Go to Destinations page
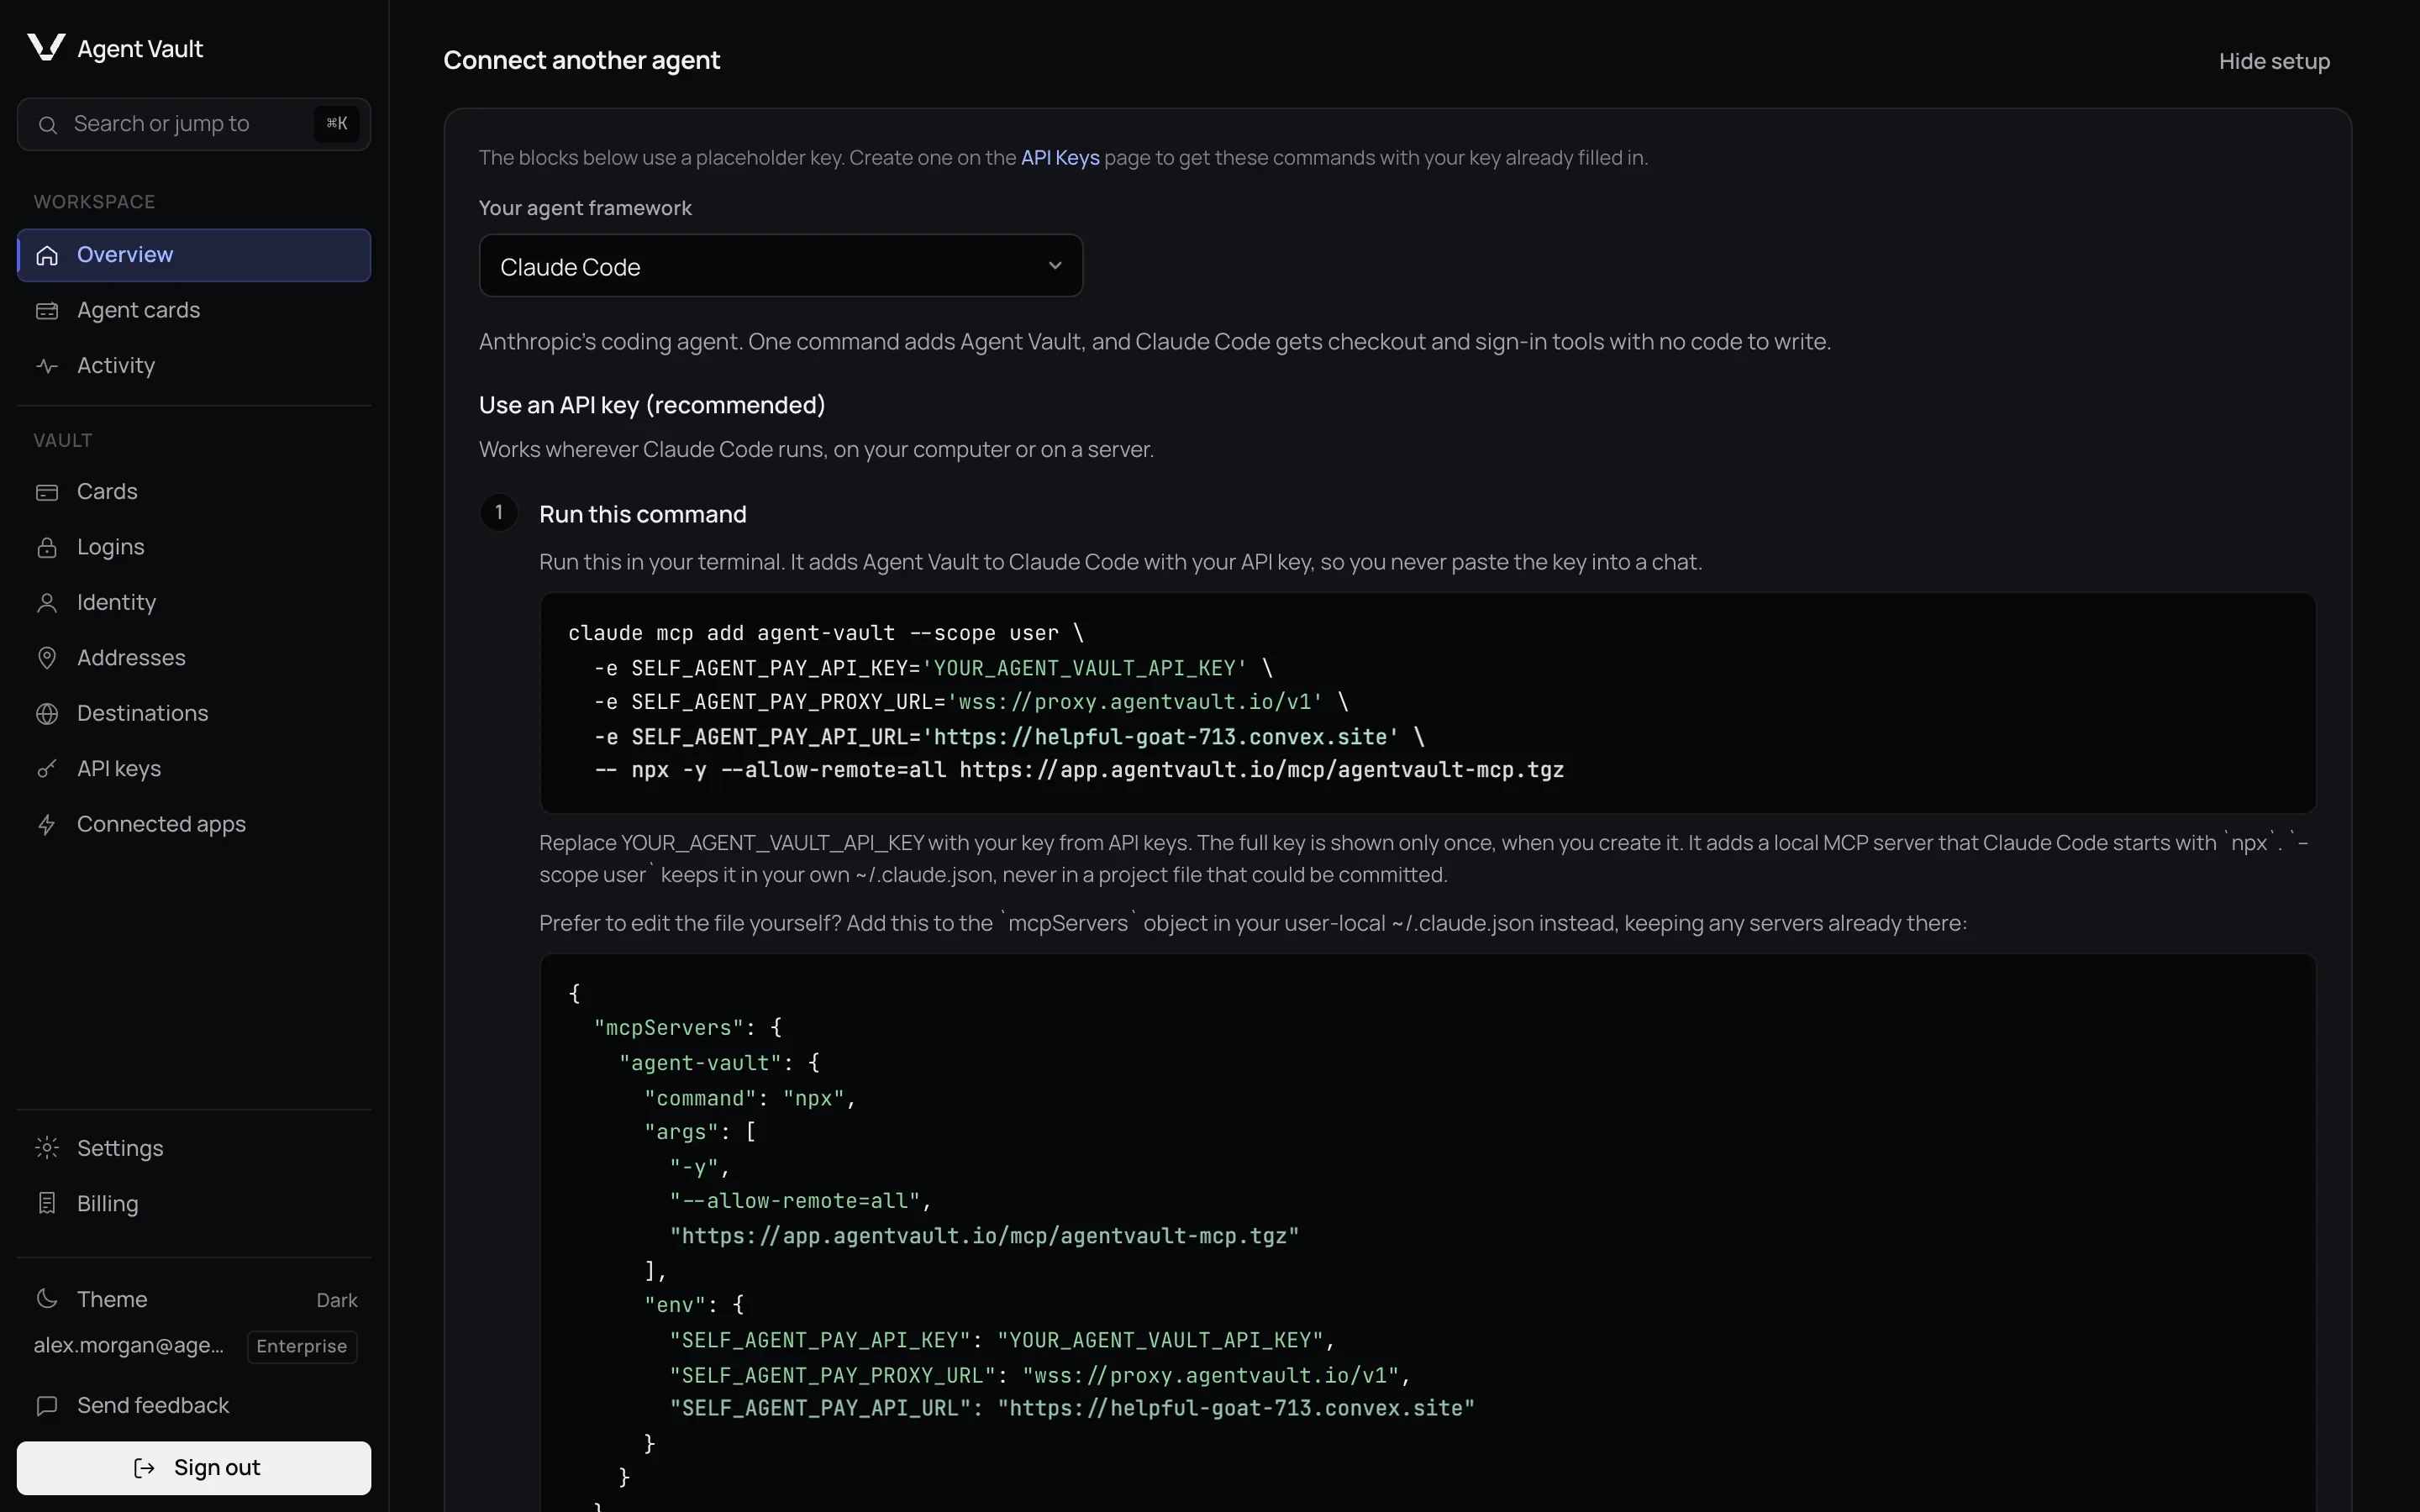2420x1512 pixels. click(194, 714)
